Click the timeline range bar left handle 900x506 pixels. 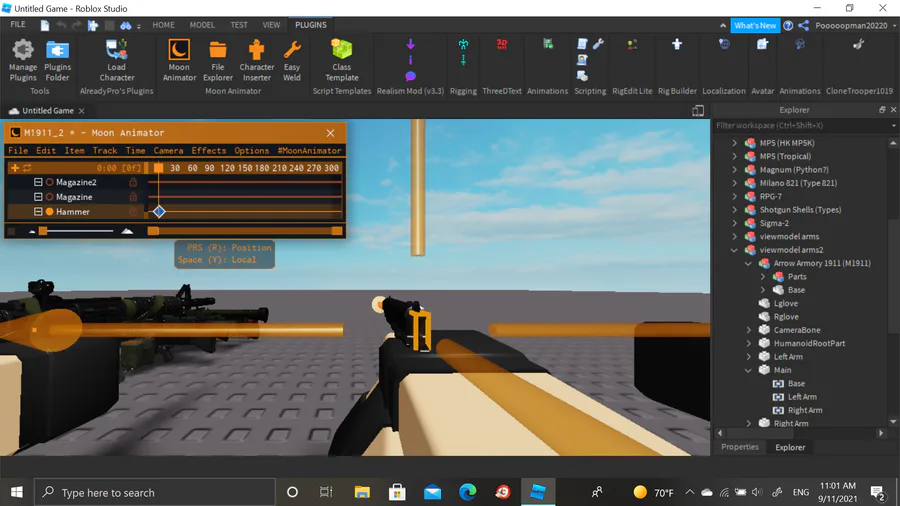click(x=153, y=231)
